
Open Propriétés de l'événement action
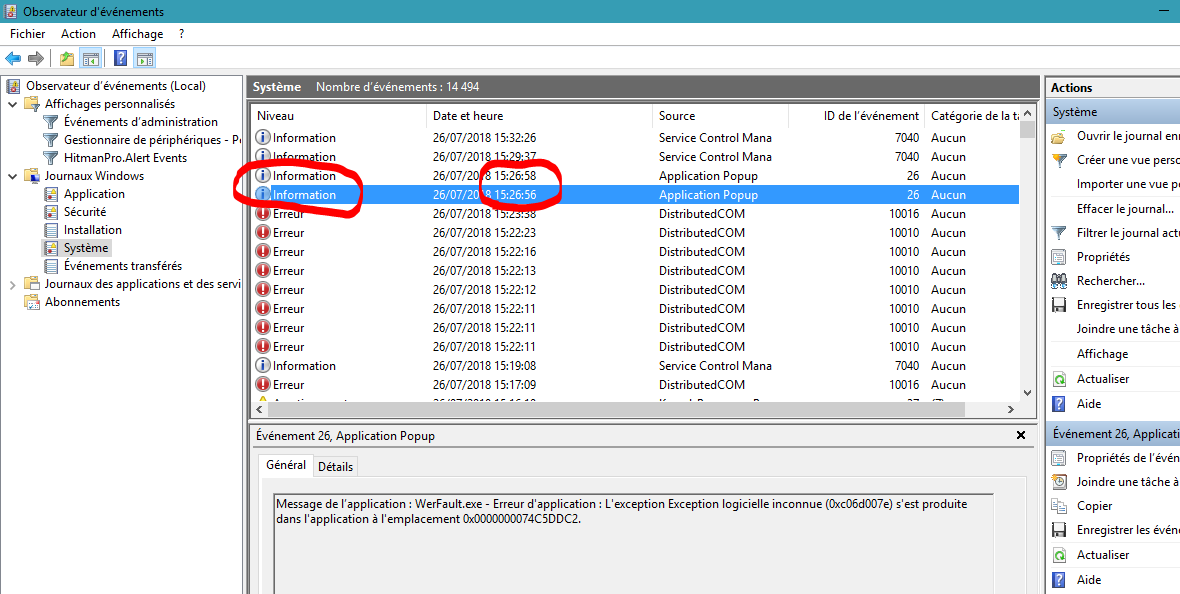(1128, 458)
